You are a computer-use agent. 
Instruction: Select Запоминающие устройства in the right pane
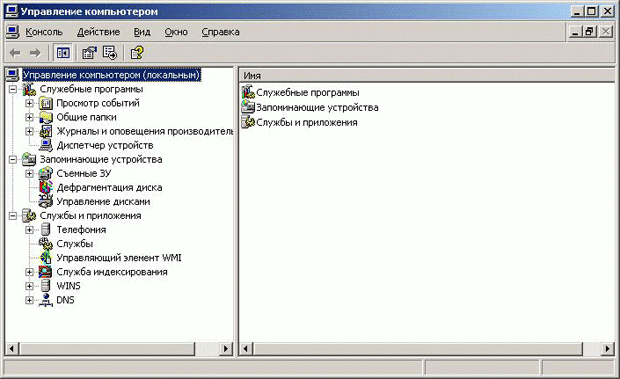point(317,107)
